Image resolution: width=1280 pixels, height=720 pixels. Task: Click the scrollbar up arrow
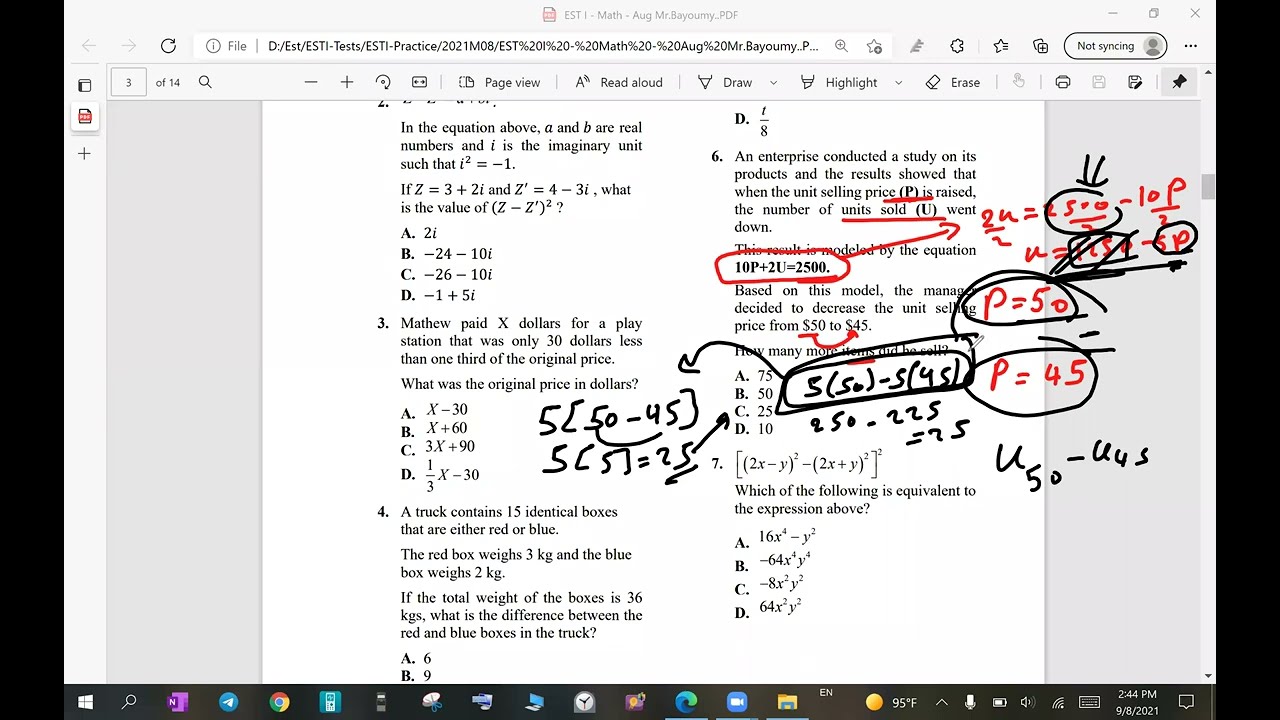pyautogui.click(x=1209, y=72)
